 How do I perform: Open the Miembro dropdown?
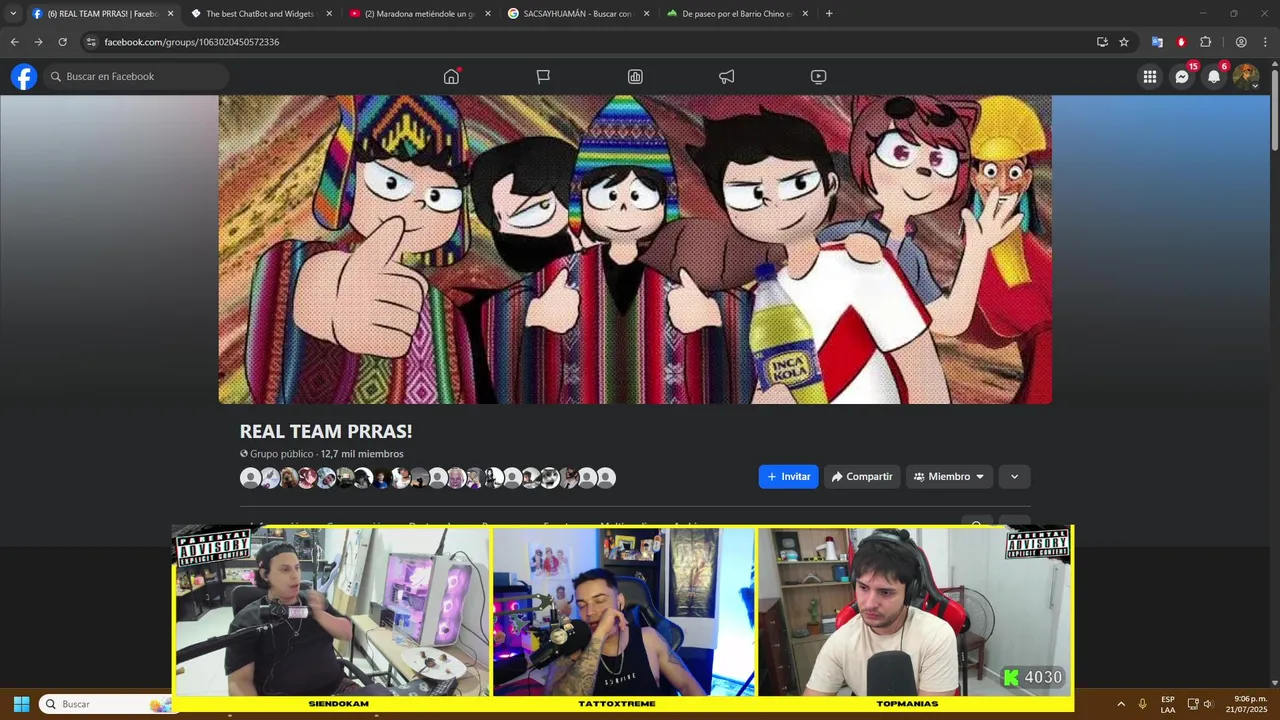(x=949, y=477)
